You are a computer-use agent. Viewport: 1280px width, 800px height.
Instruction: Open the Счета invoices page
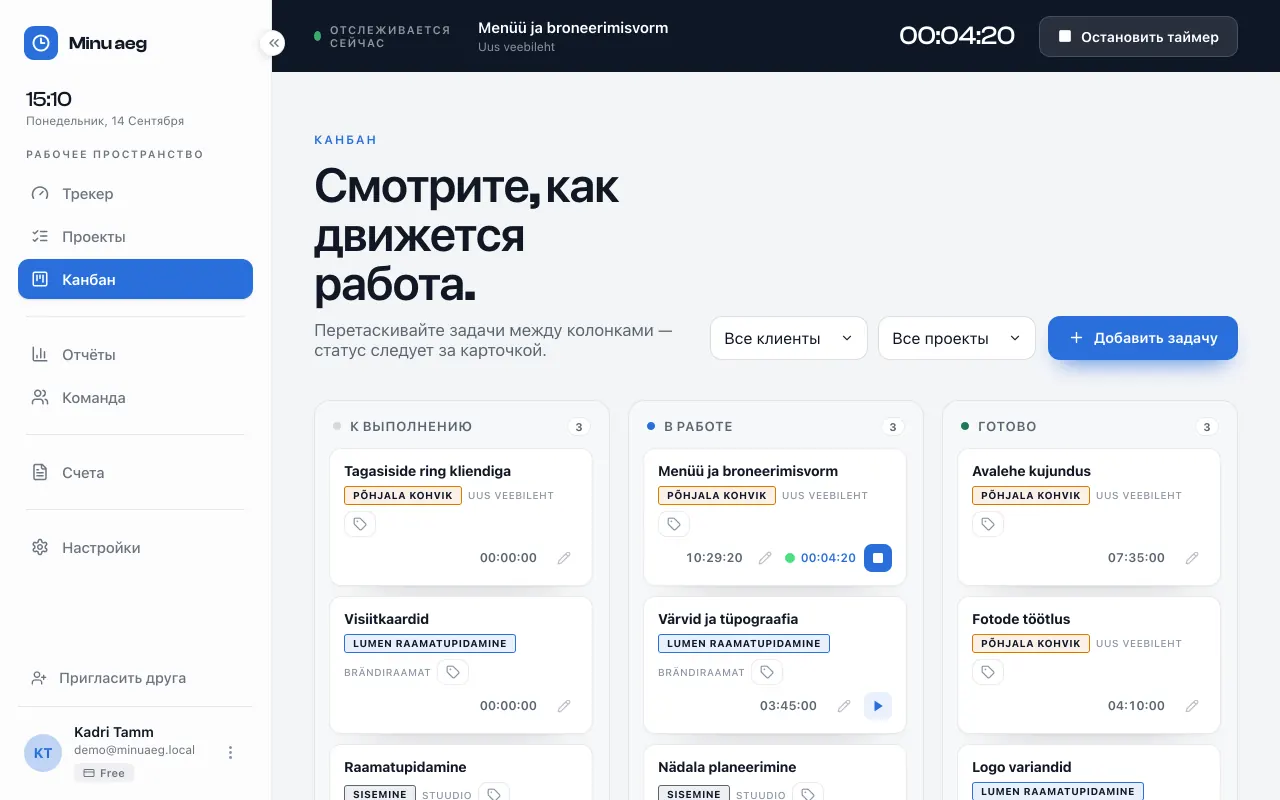135,473
